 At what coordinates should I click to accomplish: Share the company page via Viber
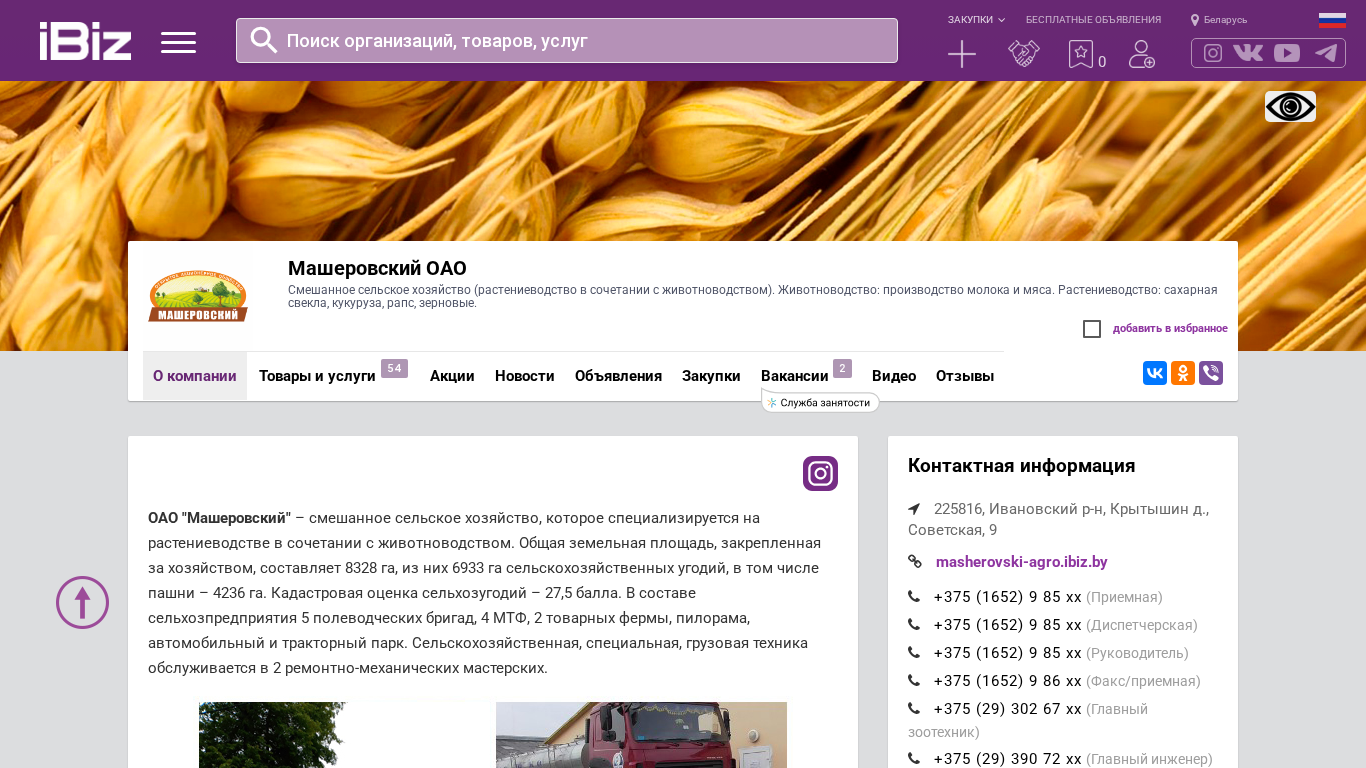1211,373
